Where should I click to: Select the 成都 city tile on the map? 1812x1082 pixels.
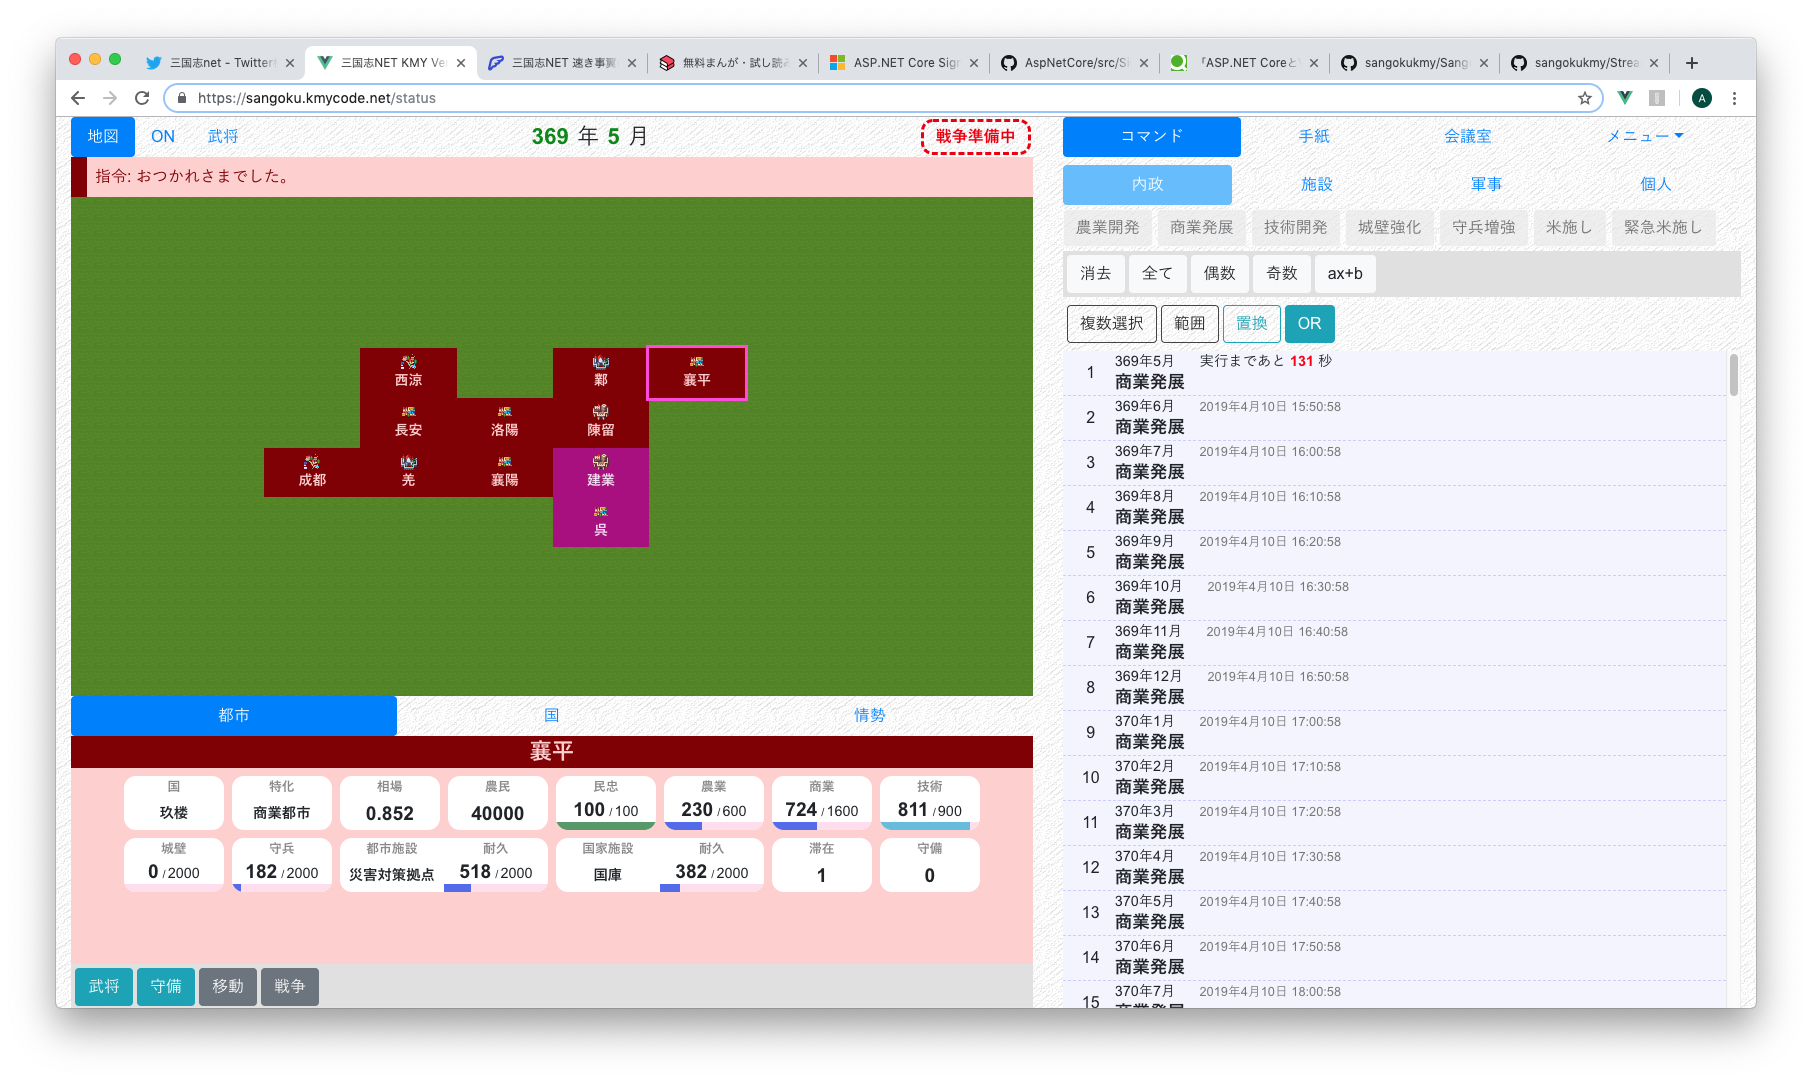tap(312, 472)
